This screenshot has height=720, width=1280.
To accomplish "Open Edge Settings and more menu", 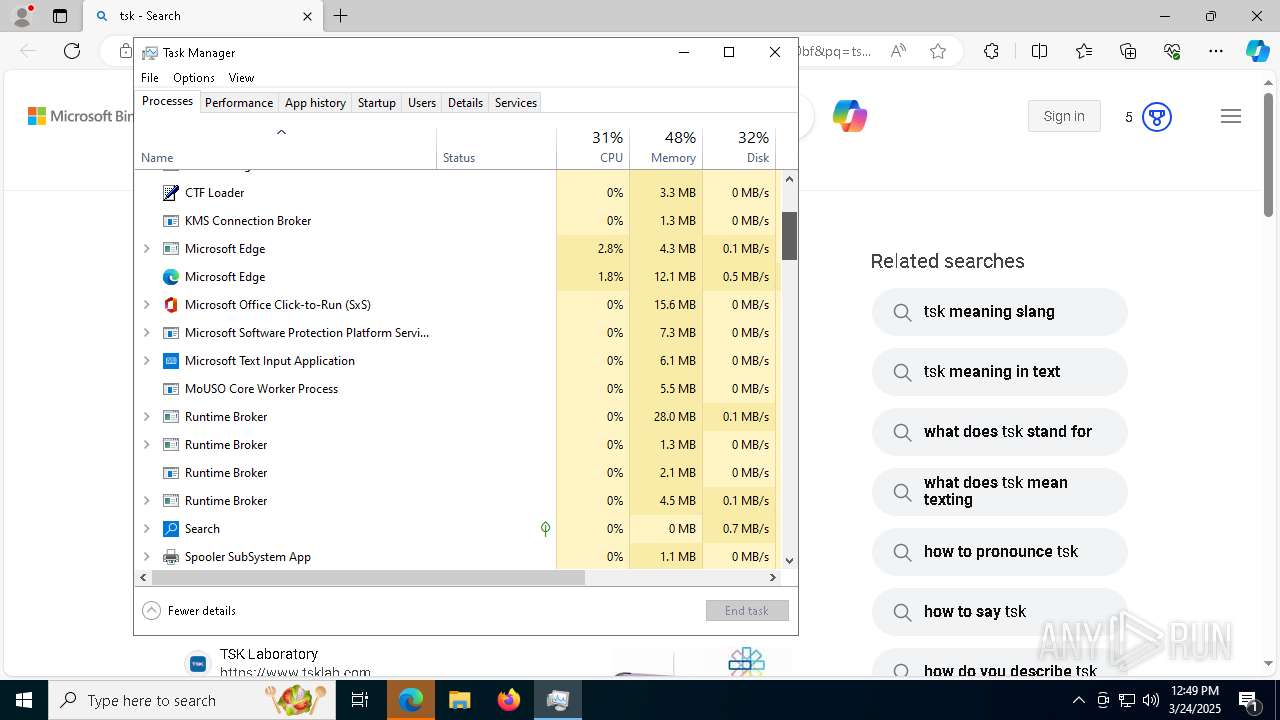I will 1216,51.
